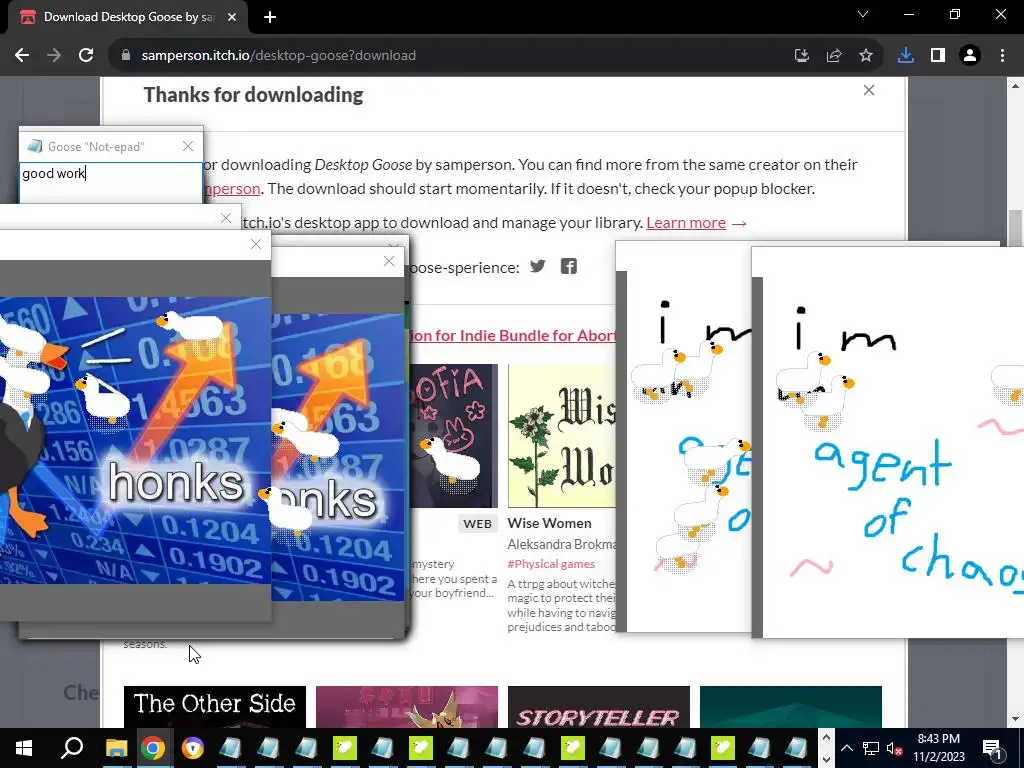Click the muted volume tray icon
The width and height of the screenshot is (1024, 768).
pyautogui.click(x=894, y=748)
